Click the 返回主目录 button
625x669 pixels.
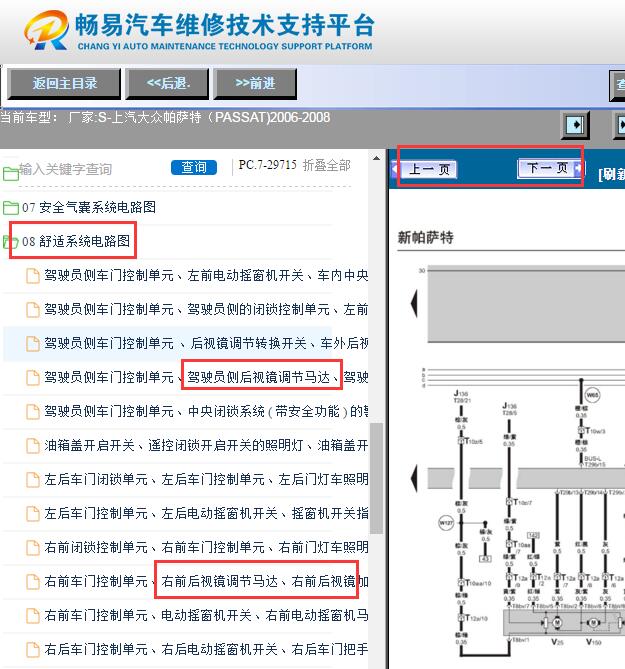(x=64, y=84)
